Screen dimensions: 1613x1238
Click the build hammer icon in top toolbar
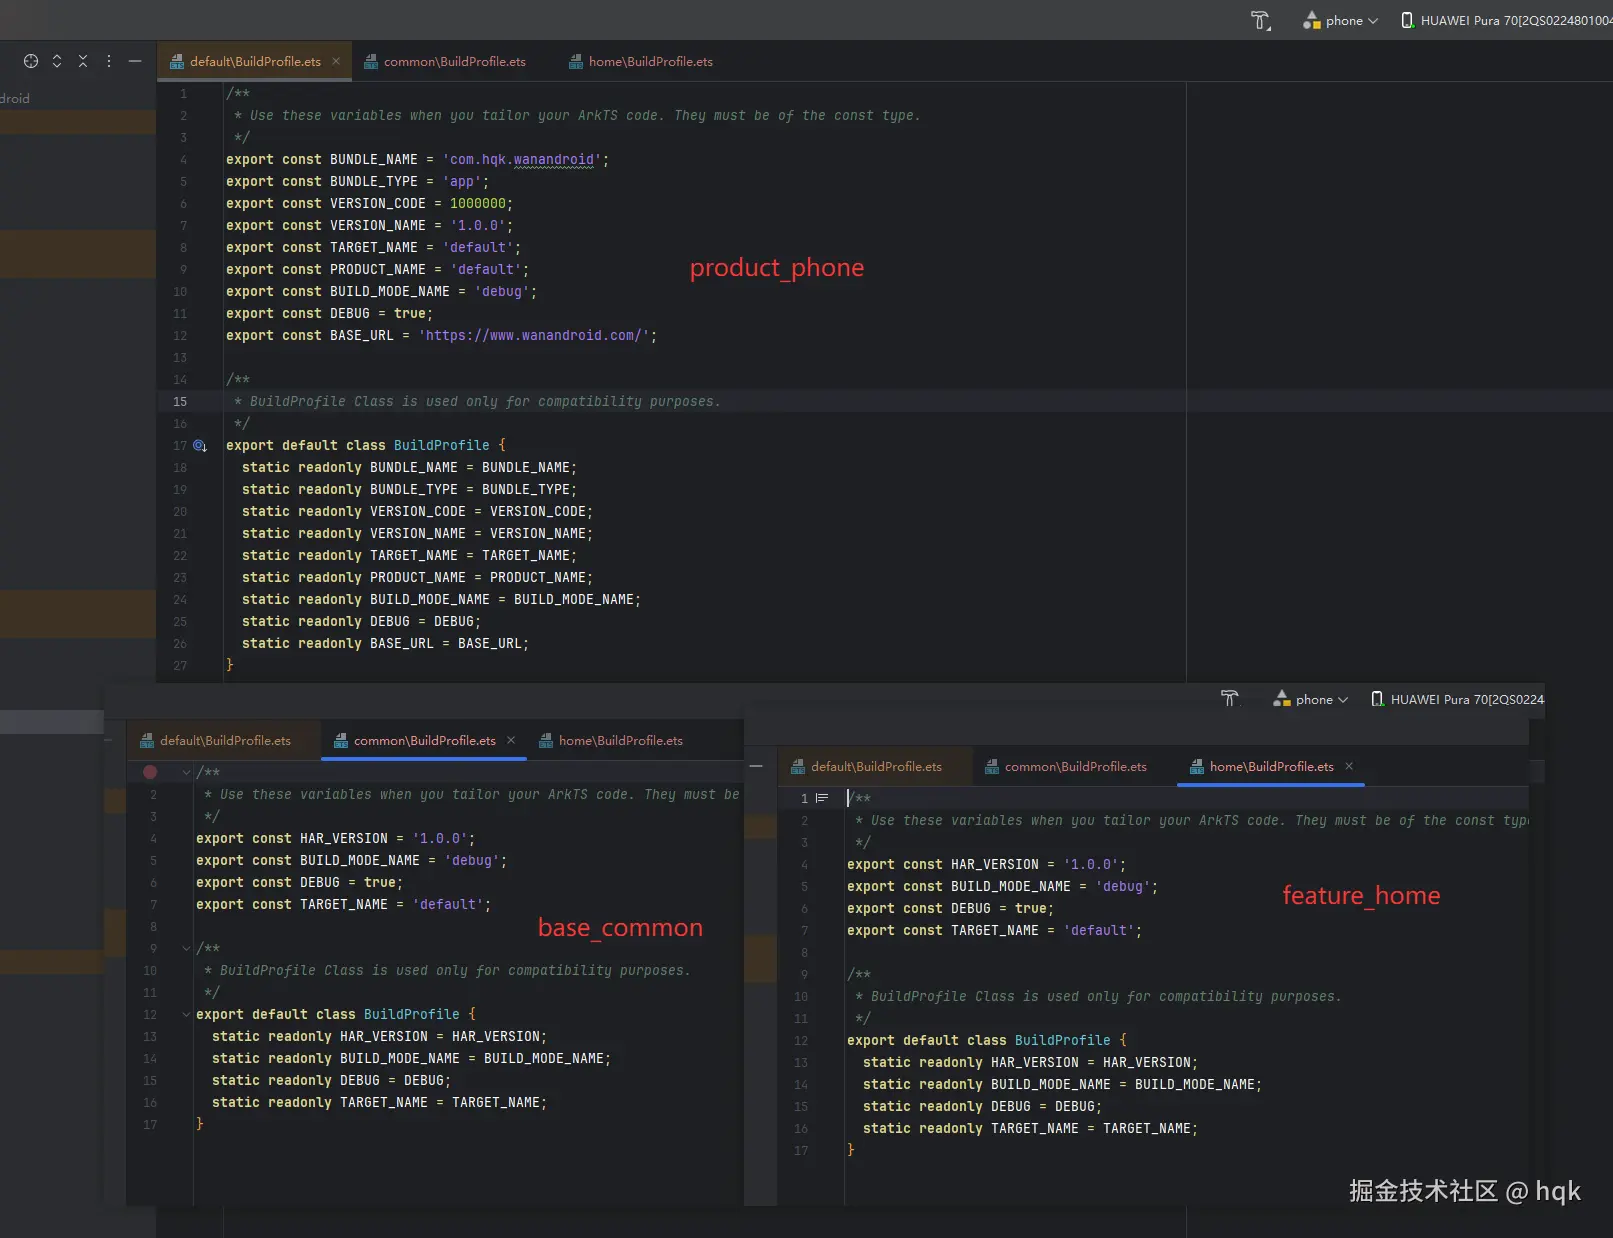pos(1260,20)
